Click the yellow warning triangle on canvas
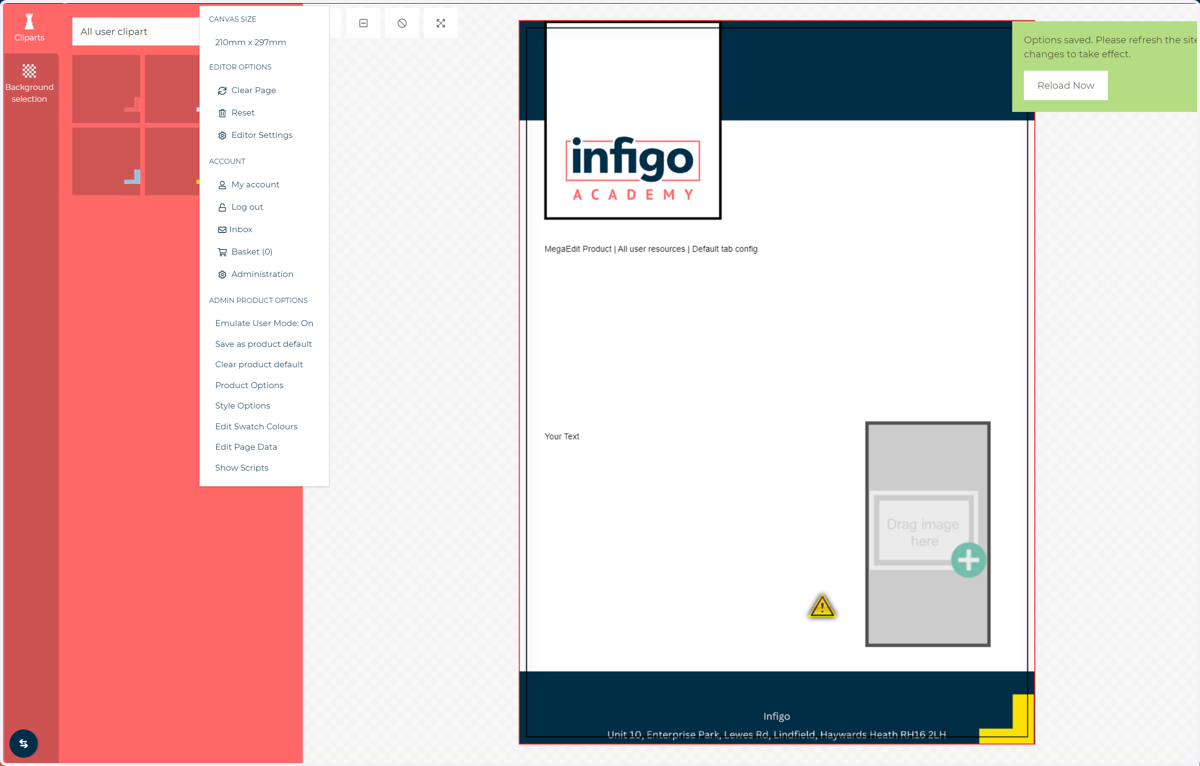 (822, 606)
